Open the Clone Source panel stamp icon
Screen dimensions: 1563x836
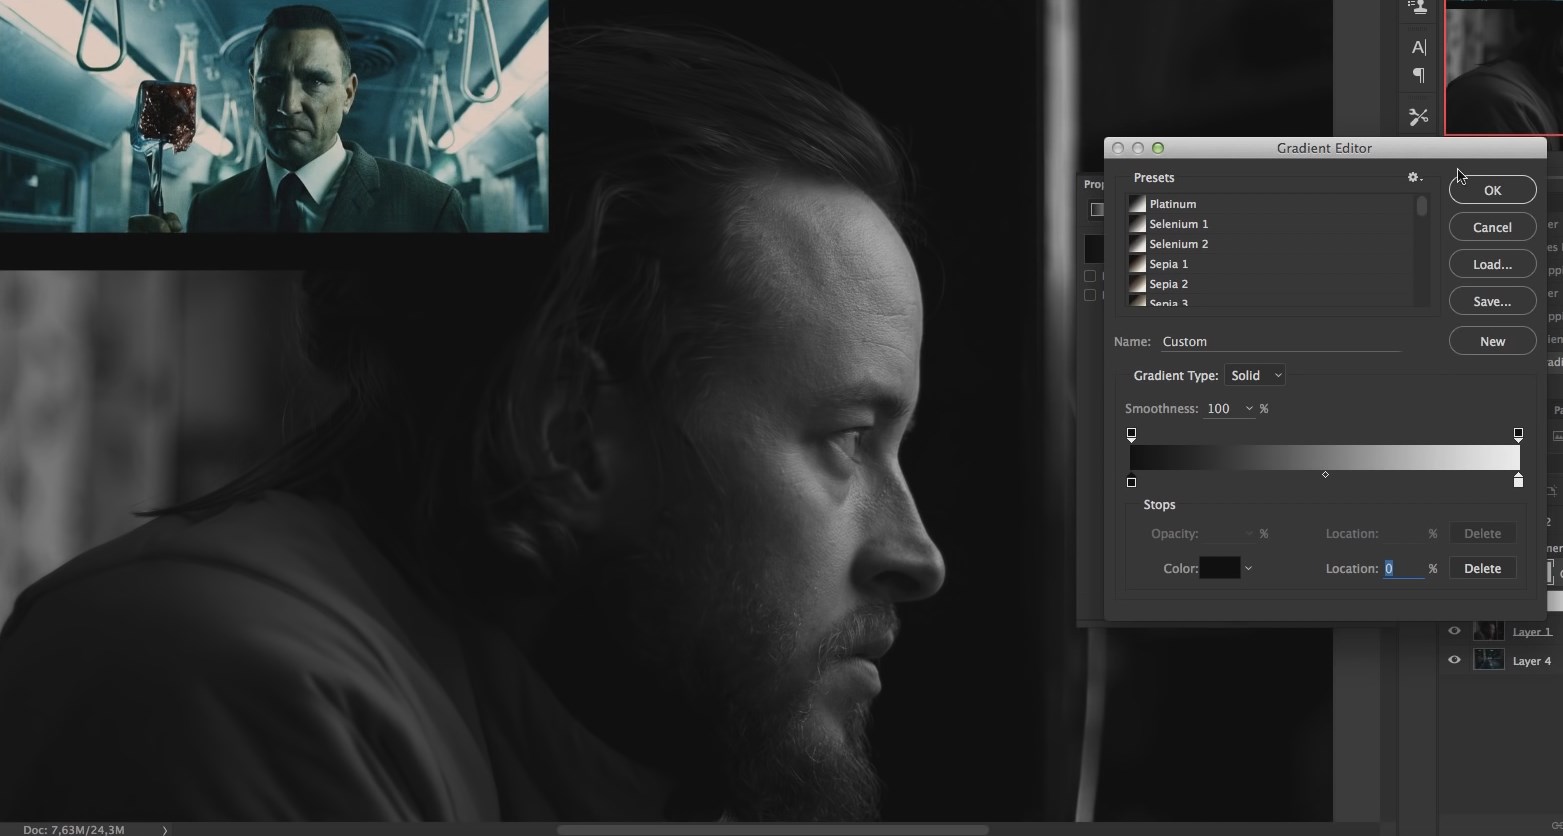pos(1418,7)
